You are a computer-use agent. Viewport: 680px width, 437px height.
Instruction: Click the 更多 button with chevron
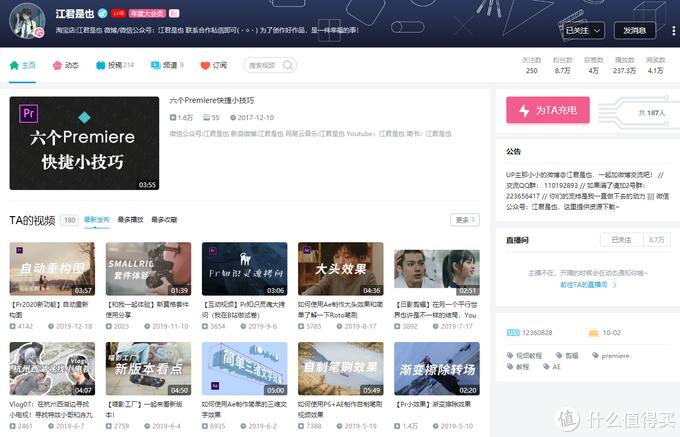point(465,220)
